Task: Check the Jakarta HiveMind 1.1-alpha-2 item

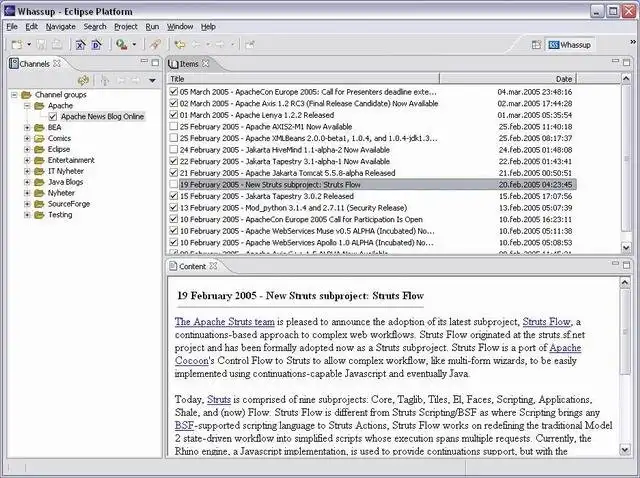Action: coord(173,149)
